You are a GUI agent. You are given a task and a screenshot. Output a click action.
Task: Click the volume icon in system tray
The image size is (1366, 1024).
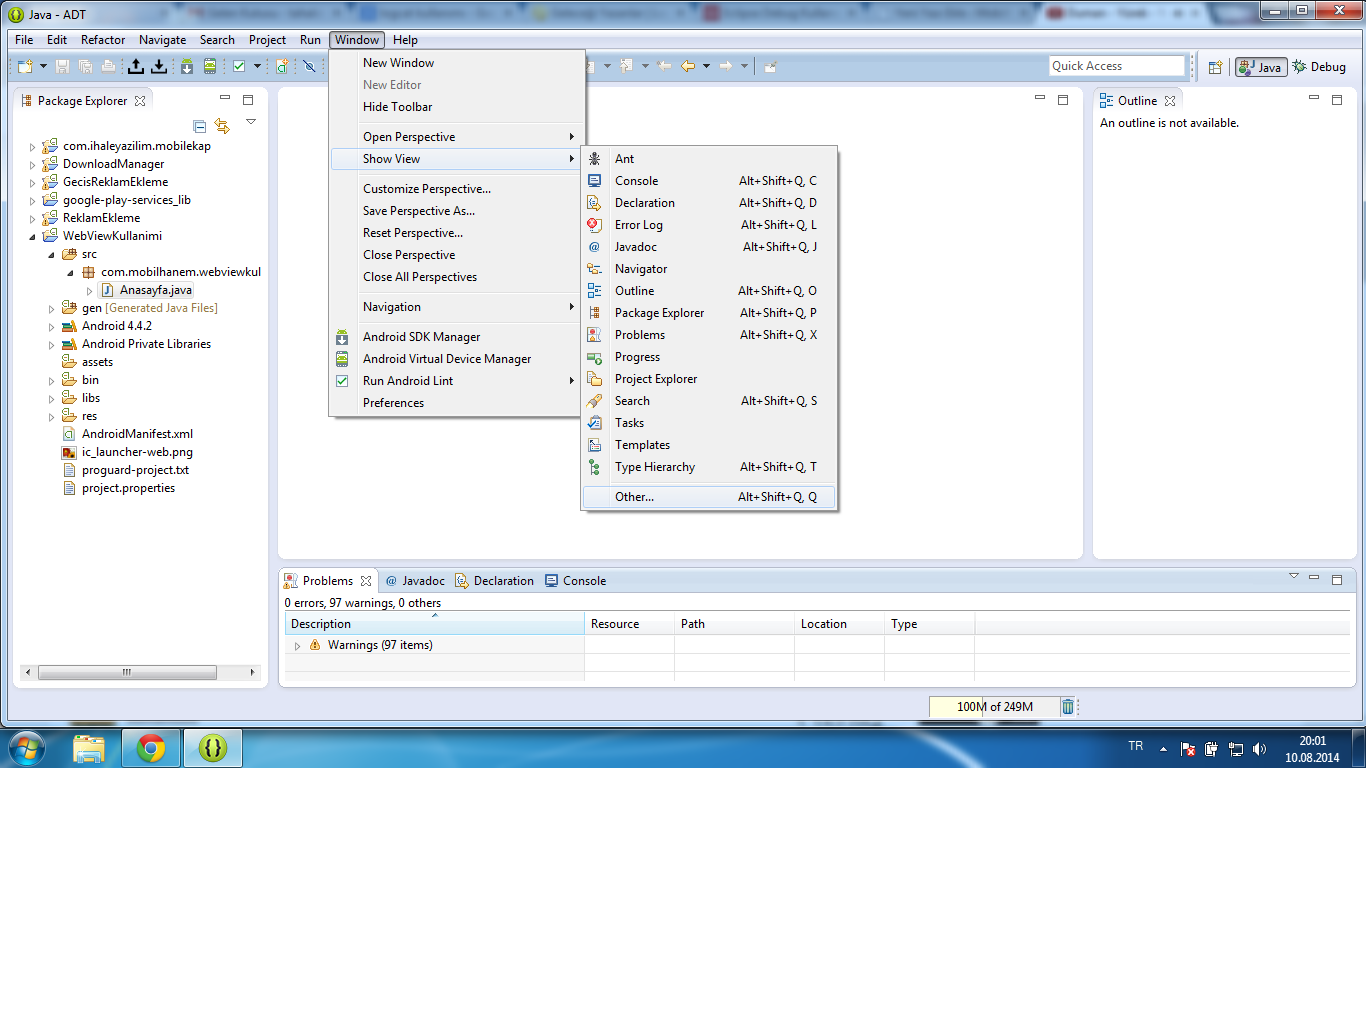(x=1259, y=749)
